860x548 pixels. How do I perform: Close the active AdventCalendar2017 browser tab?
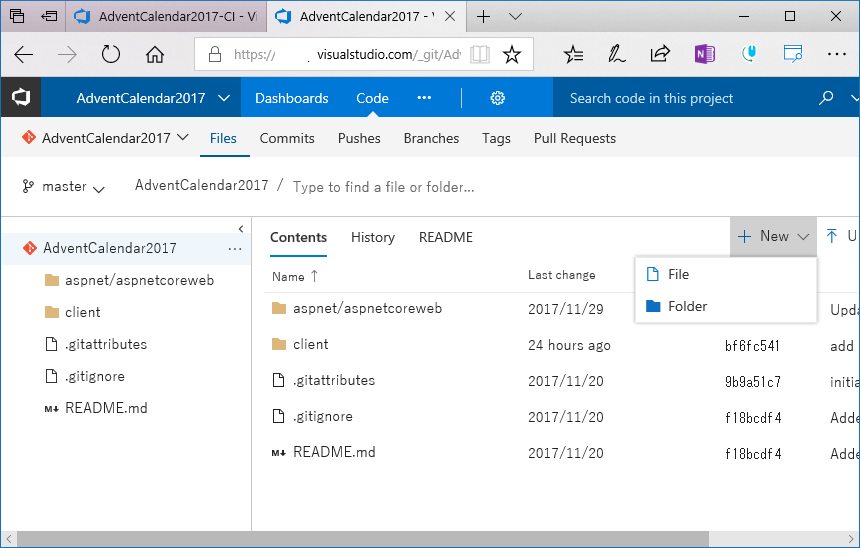pos(450,16)
